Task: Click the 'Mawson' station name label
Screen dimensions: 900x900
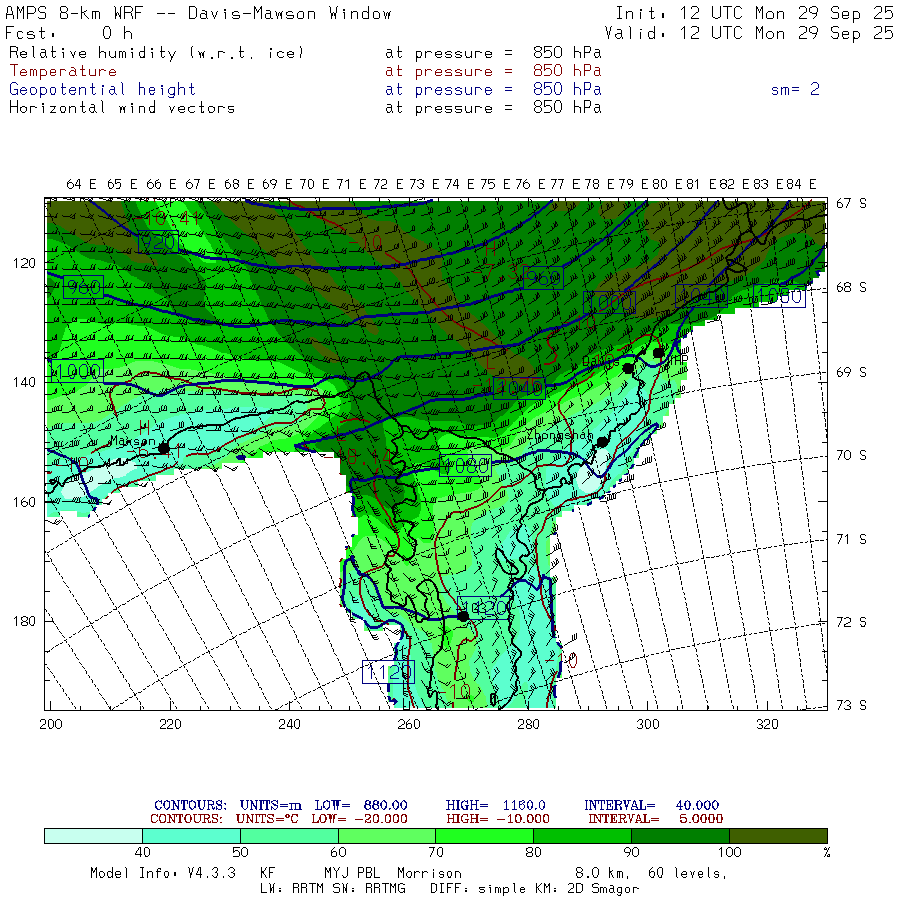Action: (133, 441)
